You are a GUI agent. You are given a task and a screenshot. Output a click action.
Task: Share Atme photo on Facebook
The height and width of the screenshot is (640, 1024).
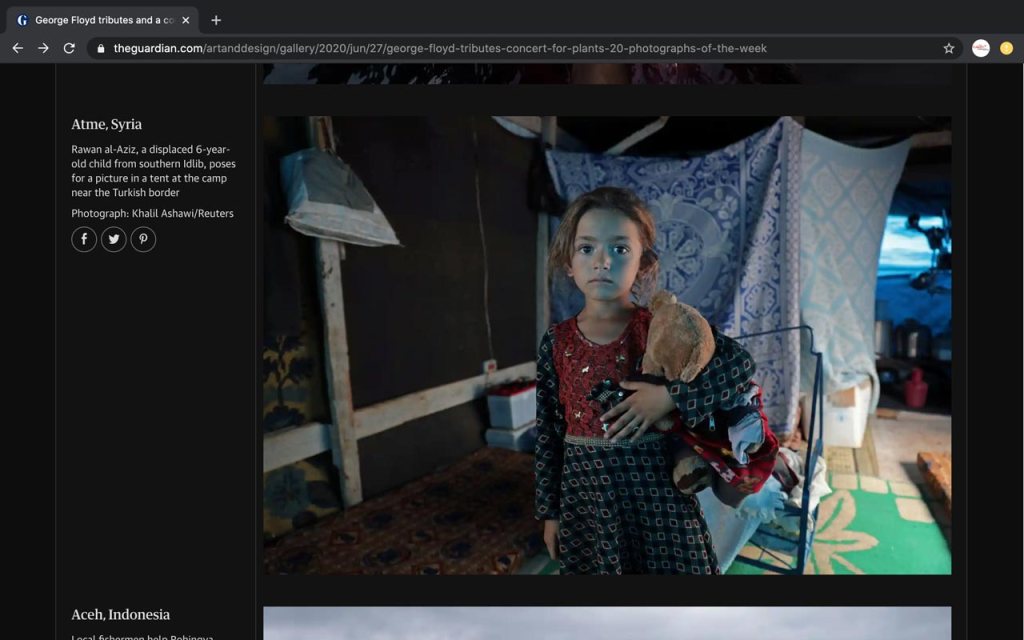click(x=84, y=240)
